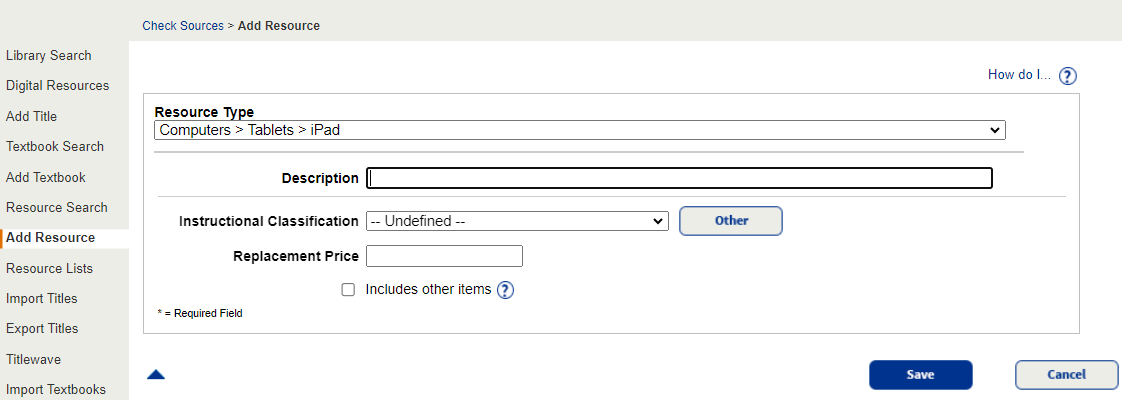Go to Digital Resources in sidebar

(x=57, y=86)
